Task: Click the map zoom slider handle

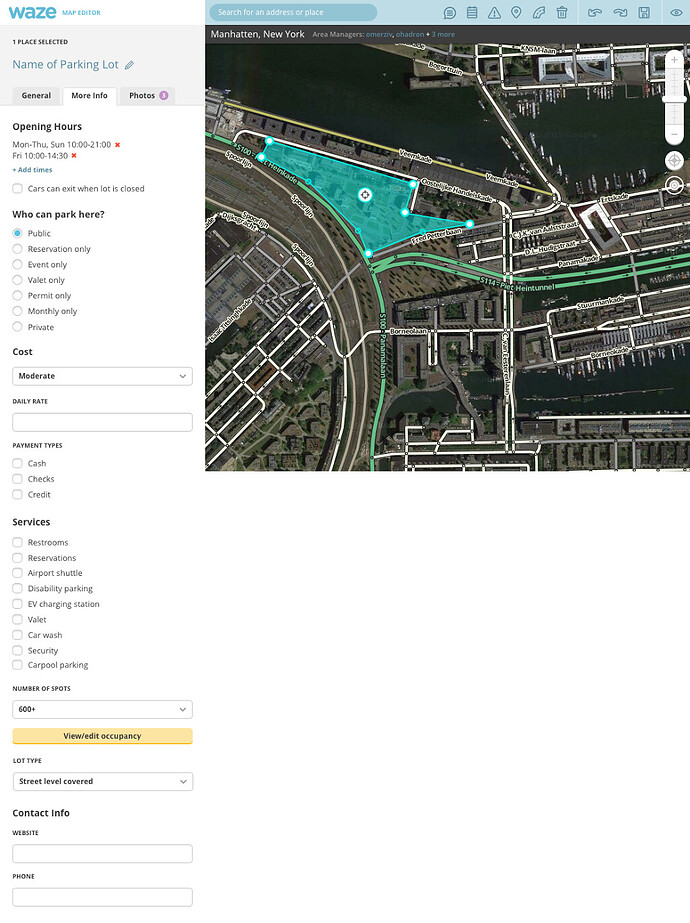Action: 674,98
